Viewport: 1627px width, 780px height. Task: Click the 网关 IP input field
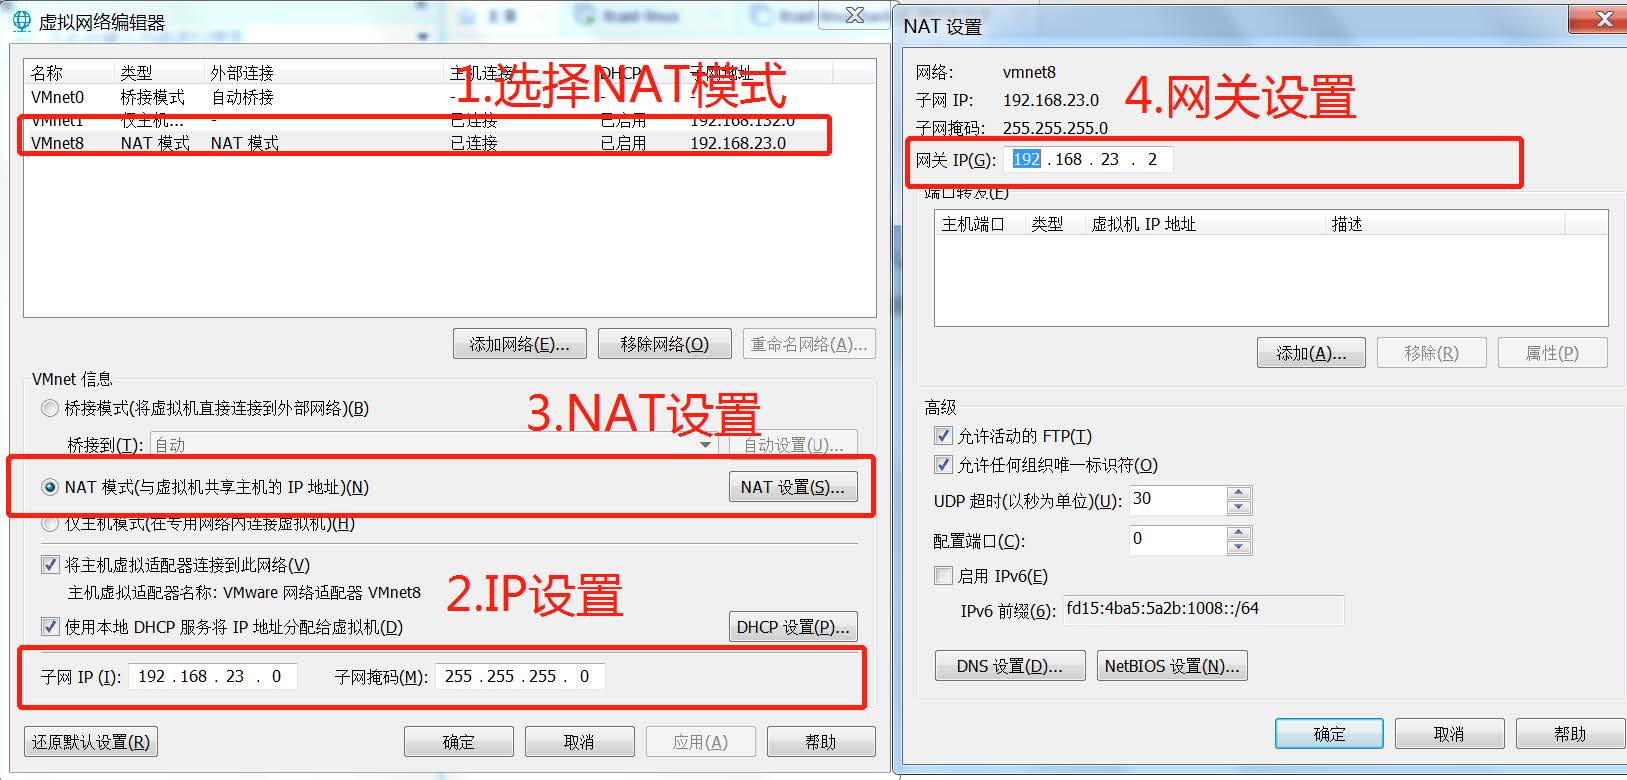click(1089, 160)
